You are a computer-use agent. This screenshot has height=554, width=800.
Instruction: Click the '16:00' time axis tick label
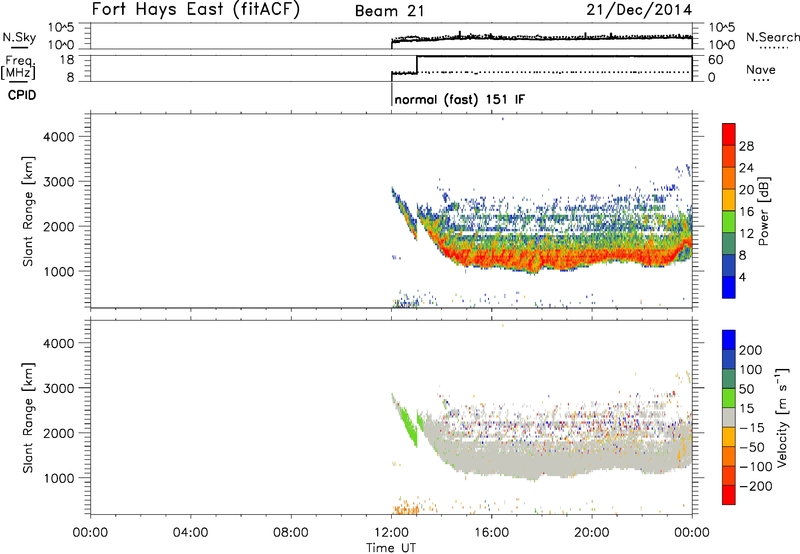pos(491,533)
